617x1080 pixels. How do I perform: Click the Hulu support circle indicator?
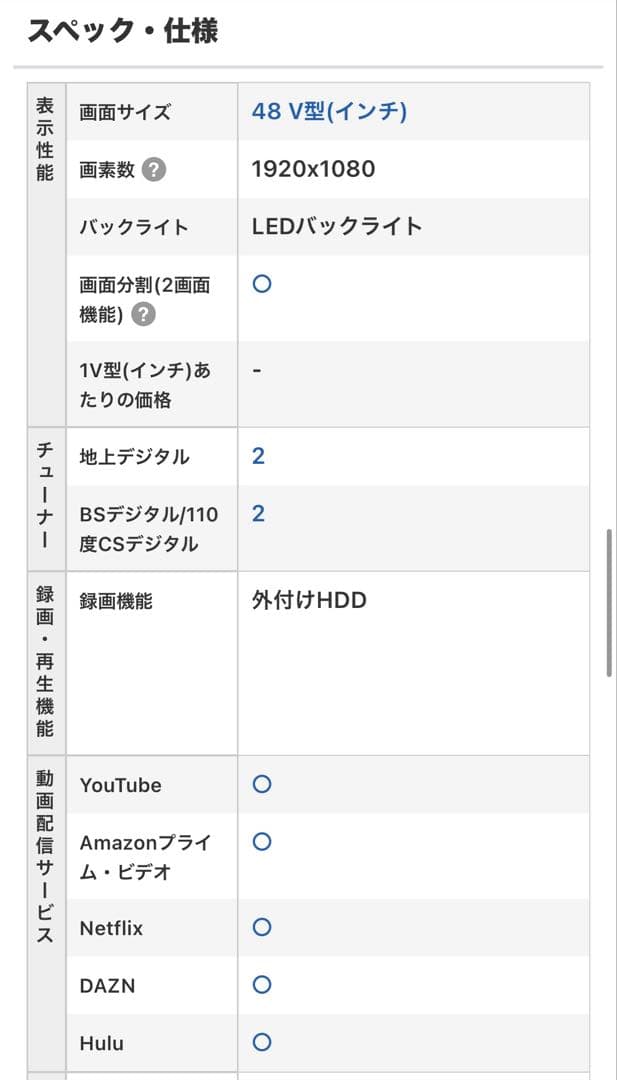coord(261,1041)
